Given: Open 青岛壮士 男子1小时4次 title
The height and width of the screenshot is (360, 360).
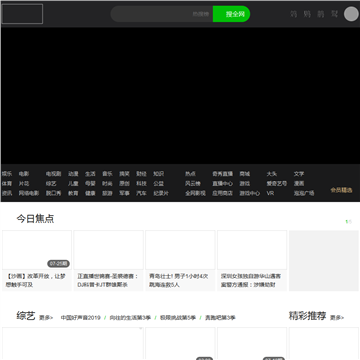Looking at the screenshot, I should pyautogui.click(x=179, y=281).
